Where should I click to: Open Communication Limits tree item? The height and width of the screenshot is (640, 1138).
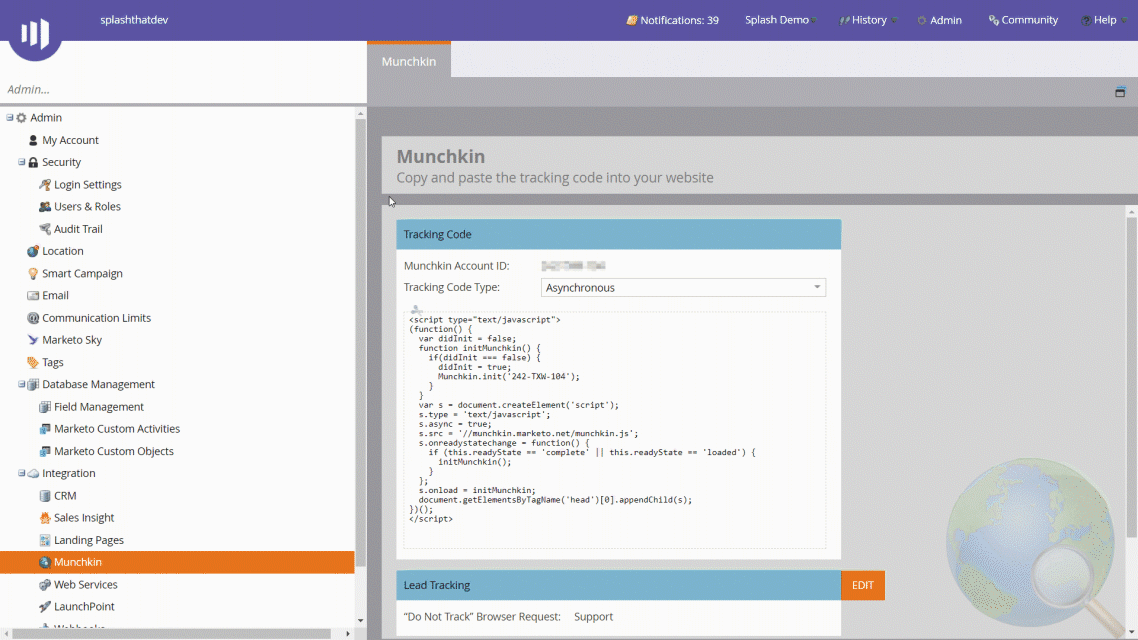pos(97,318)
